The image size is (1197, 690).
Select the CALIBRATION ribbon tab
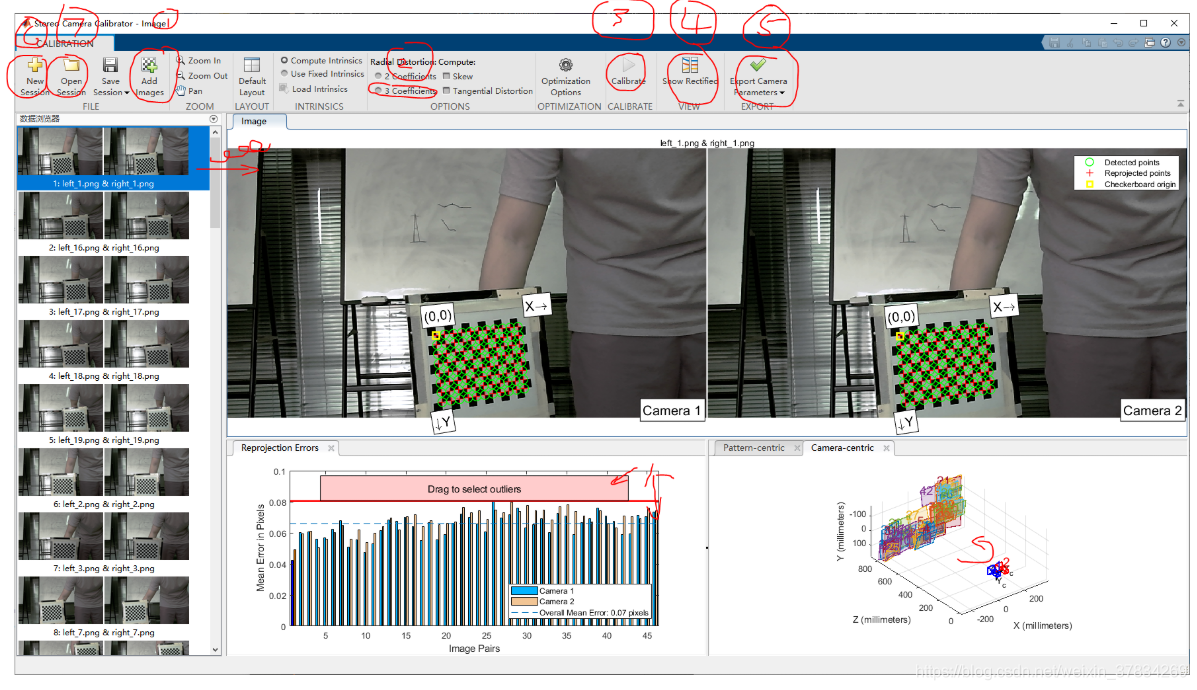pyautogui.click(x=66, y=43)
